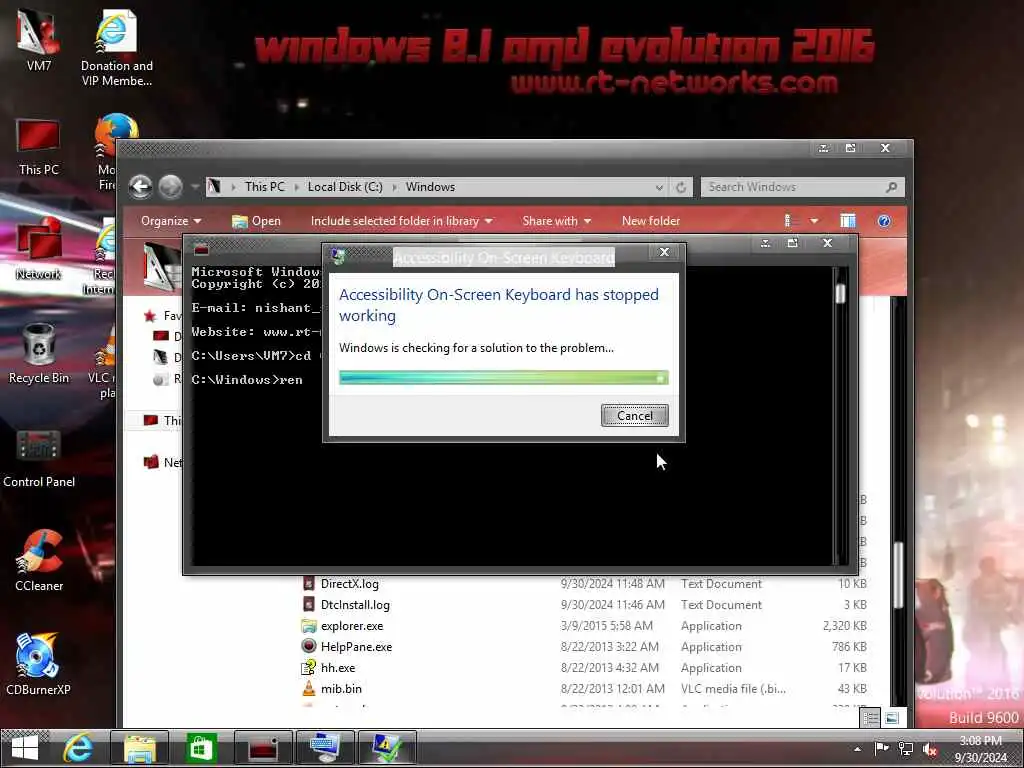The height and width of the screenshot is (768, 1024).
Task: Click the Action Center flag tray icon
Action: [881, 748]
